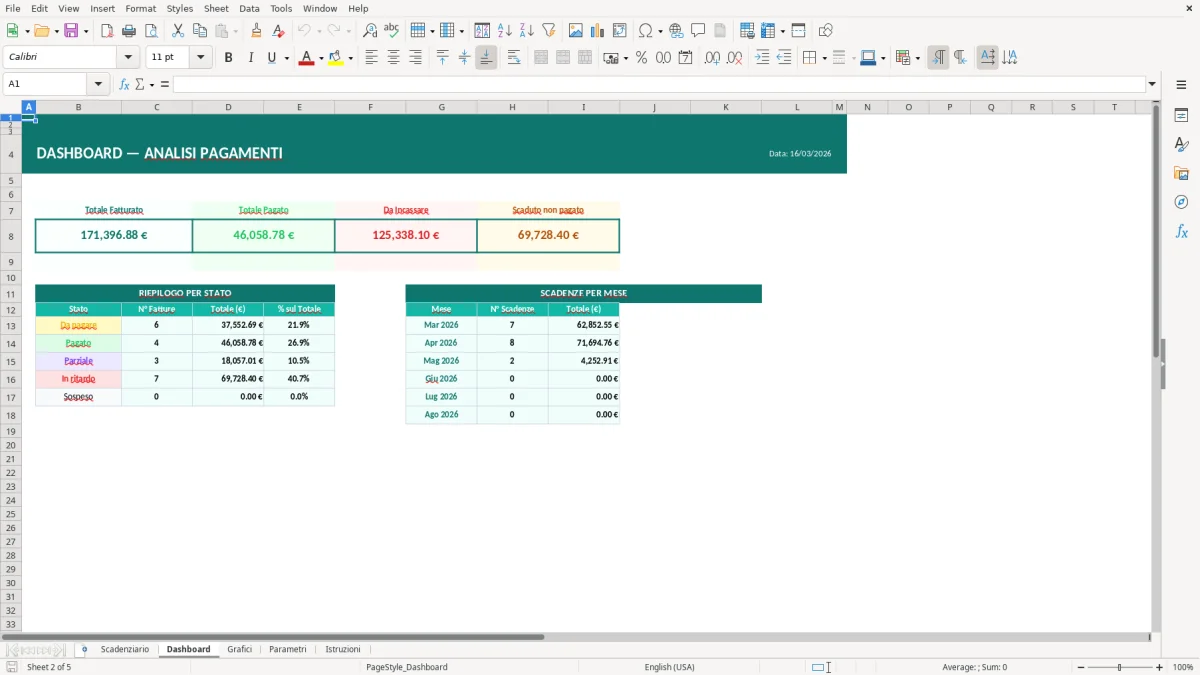Click the formula input line
The width and height of the screenshot is (1200, 675).
pos(658,84)
